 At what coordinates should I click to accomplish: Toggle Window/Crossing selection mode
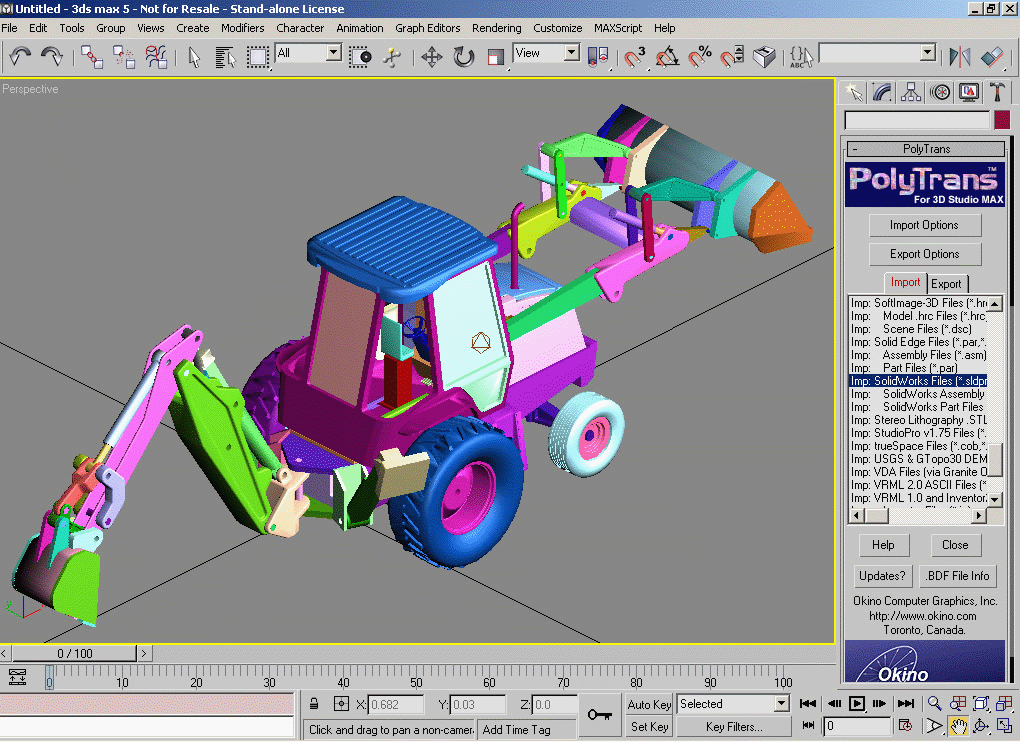360,57
